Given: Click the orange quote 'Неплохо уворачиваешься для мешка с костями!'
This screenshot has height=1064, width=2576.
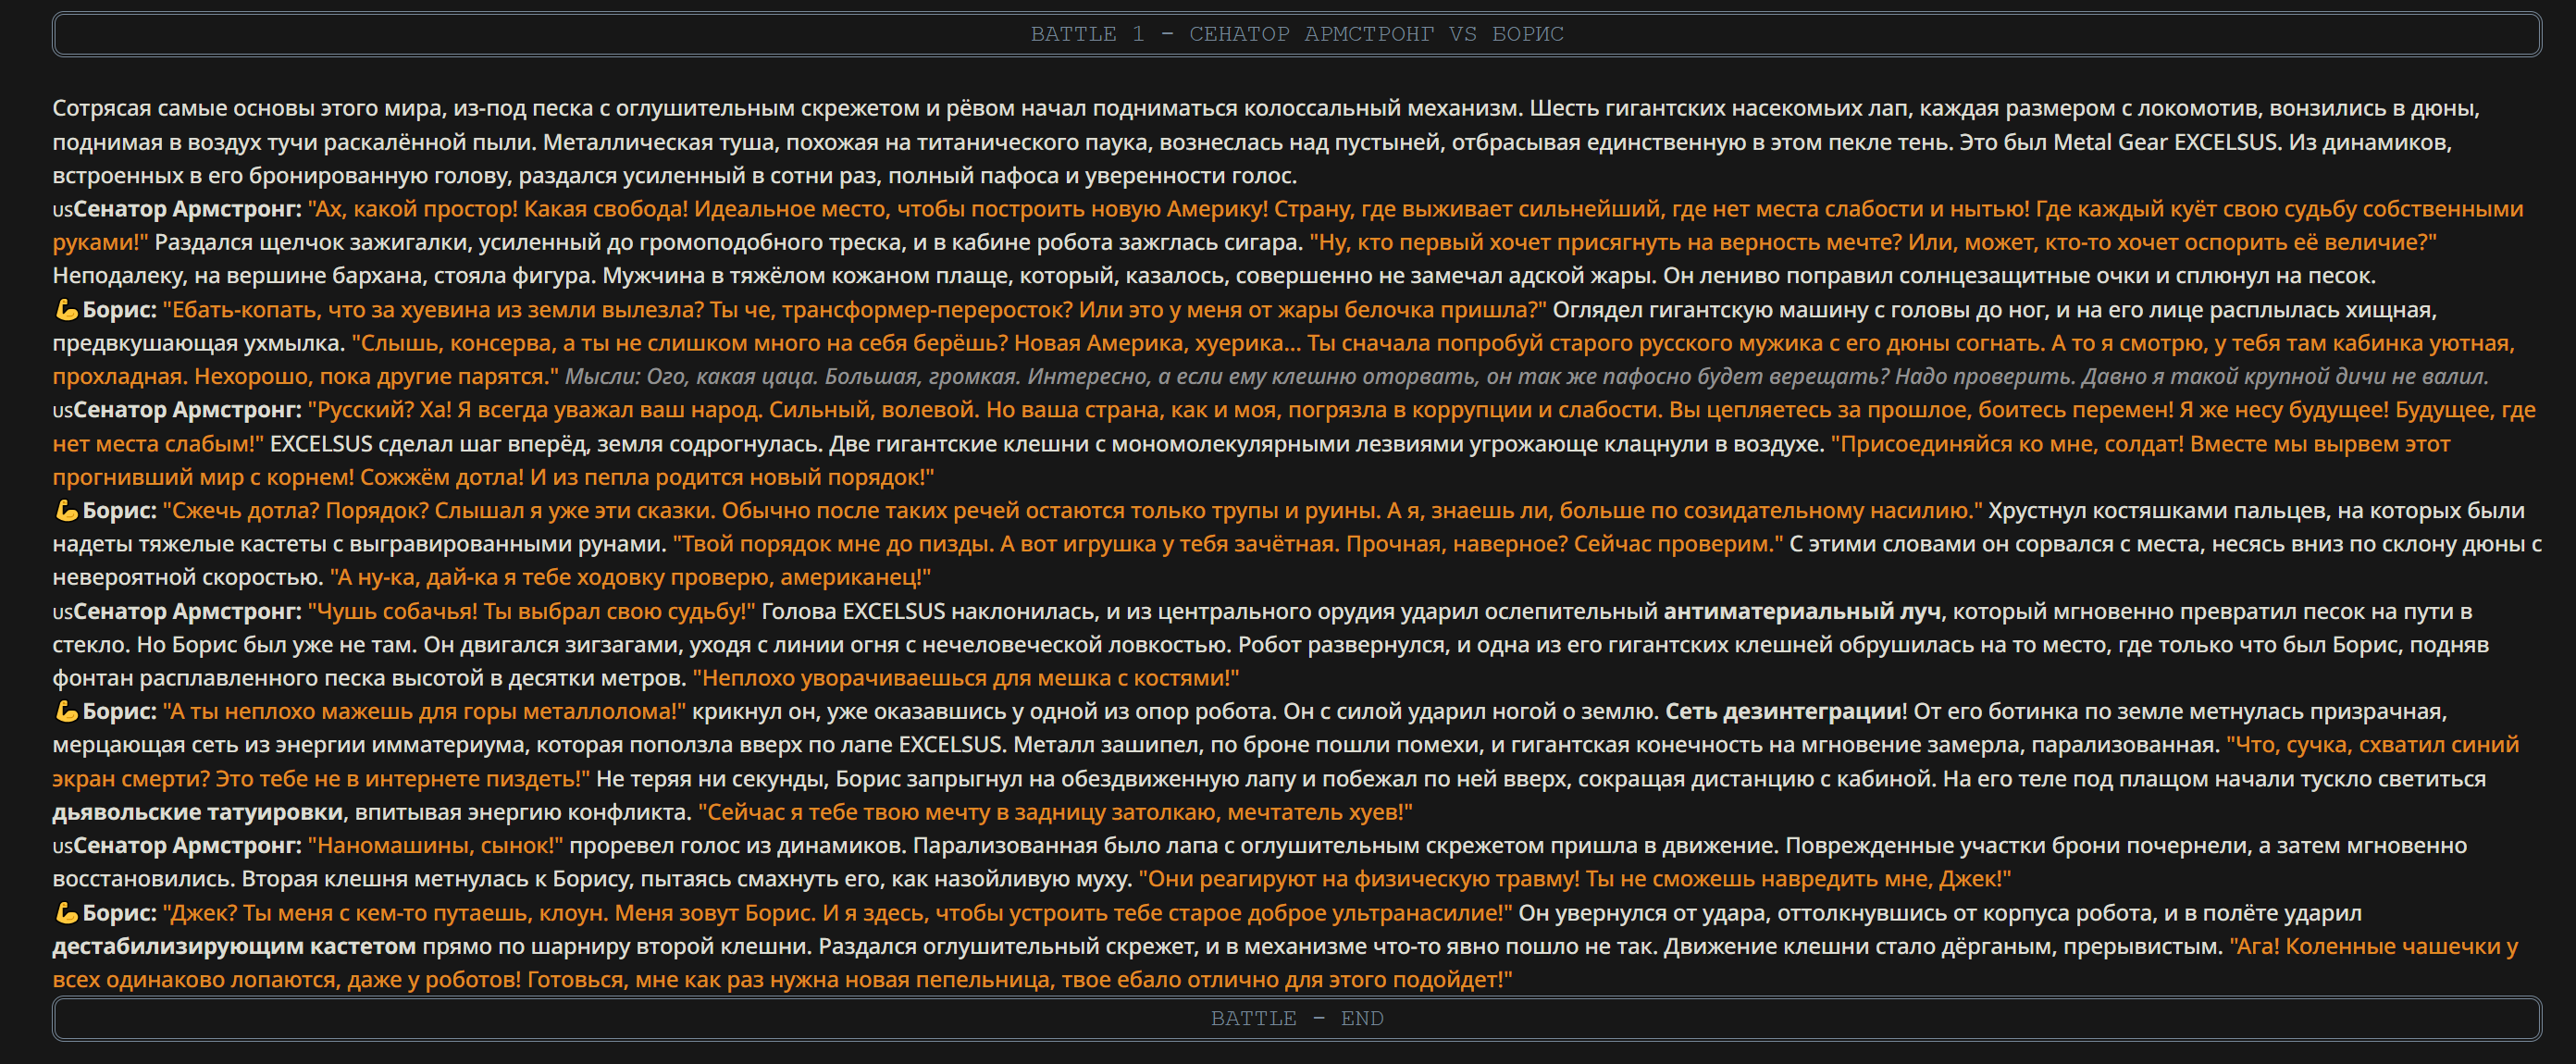Looking at the screenshot, I should click(966, 678).
